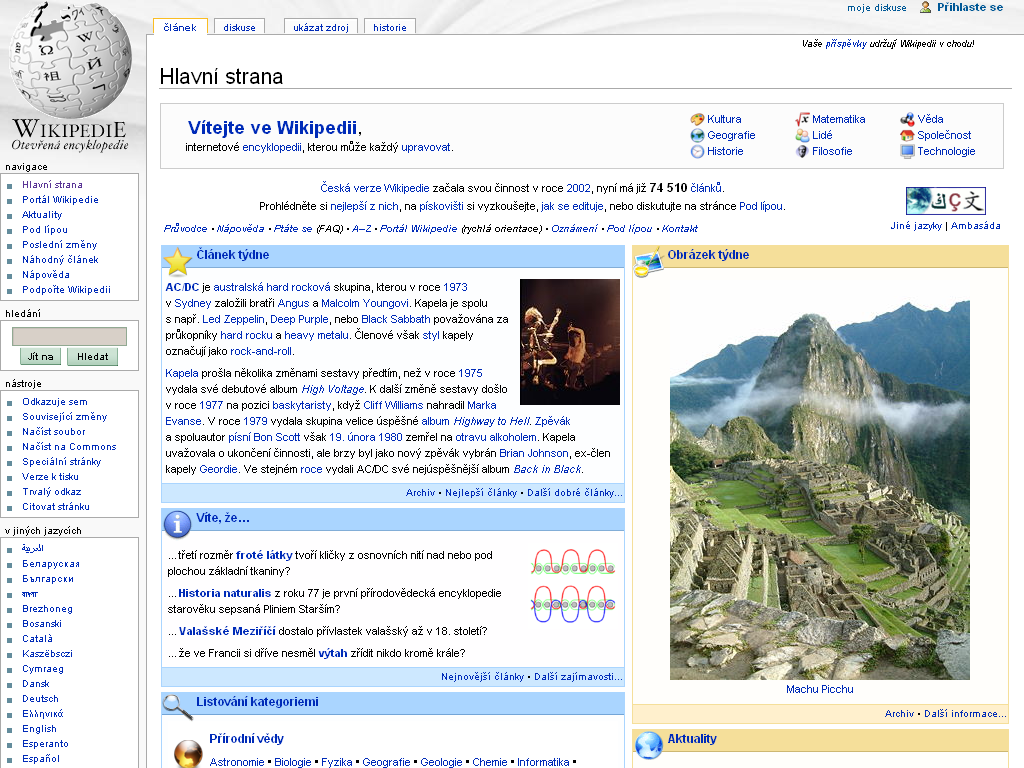Click the Lidé people icon

click(x=802, y=135)
